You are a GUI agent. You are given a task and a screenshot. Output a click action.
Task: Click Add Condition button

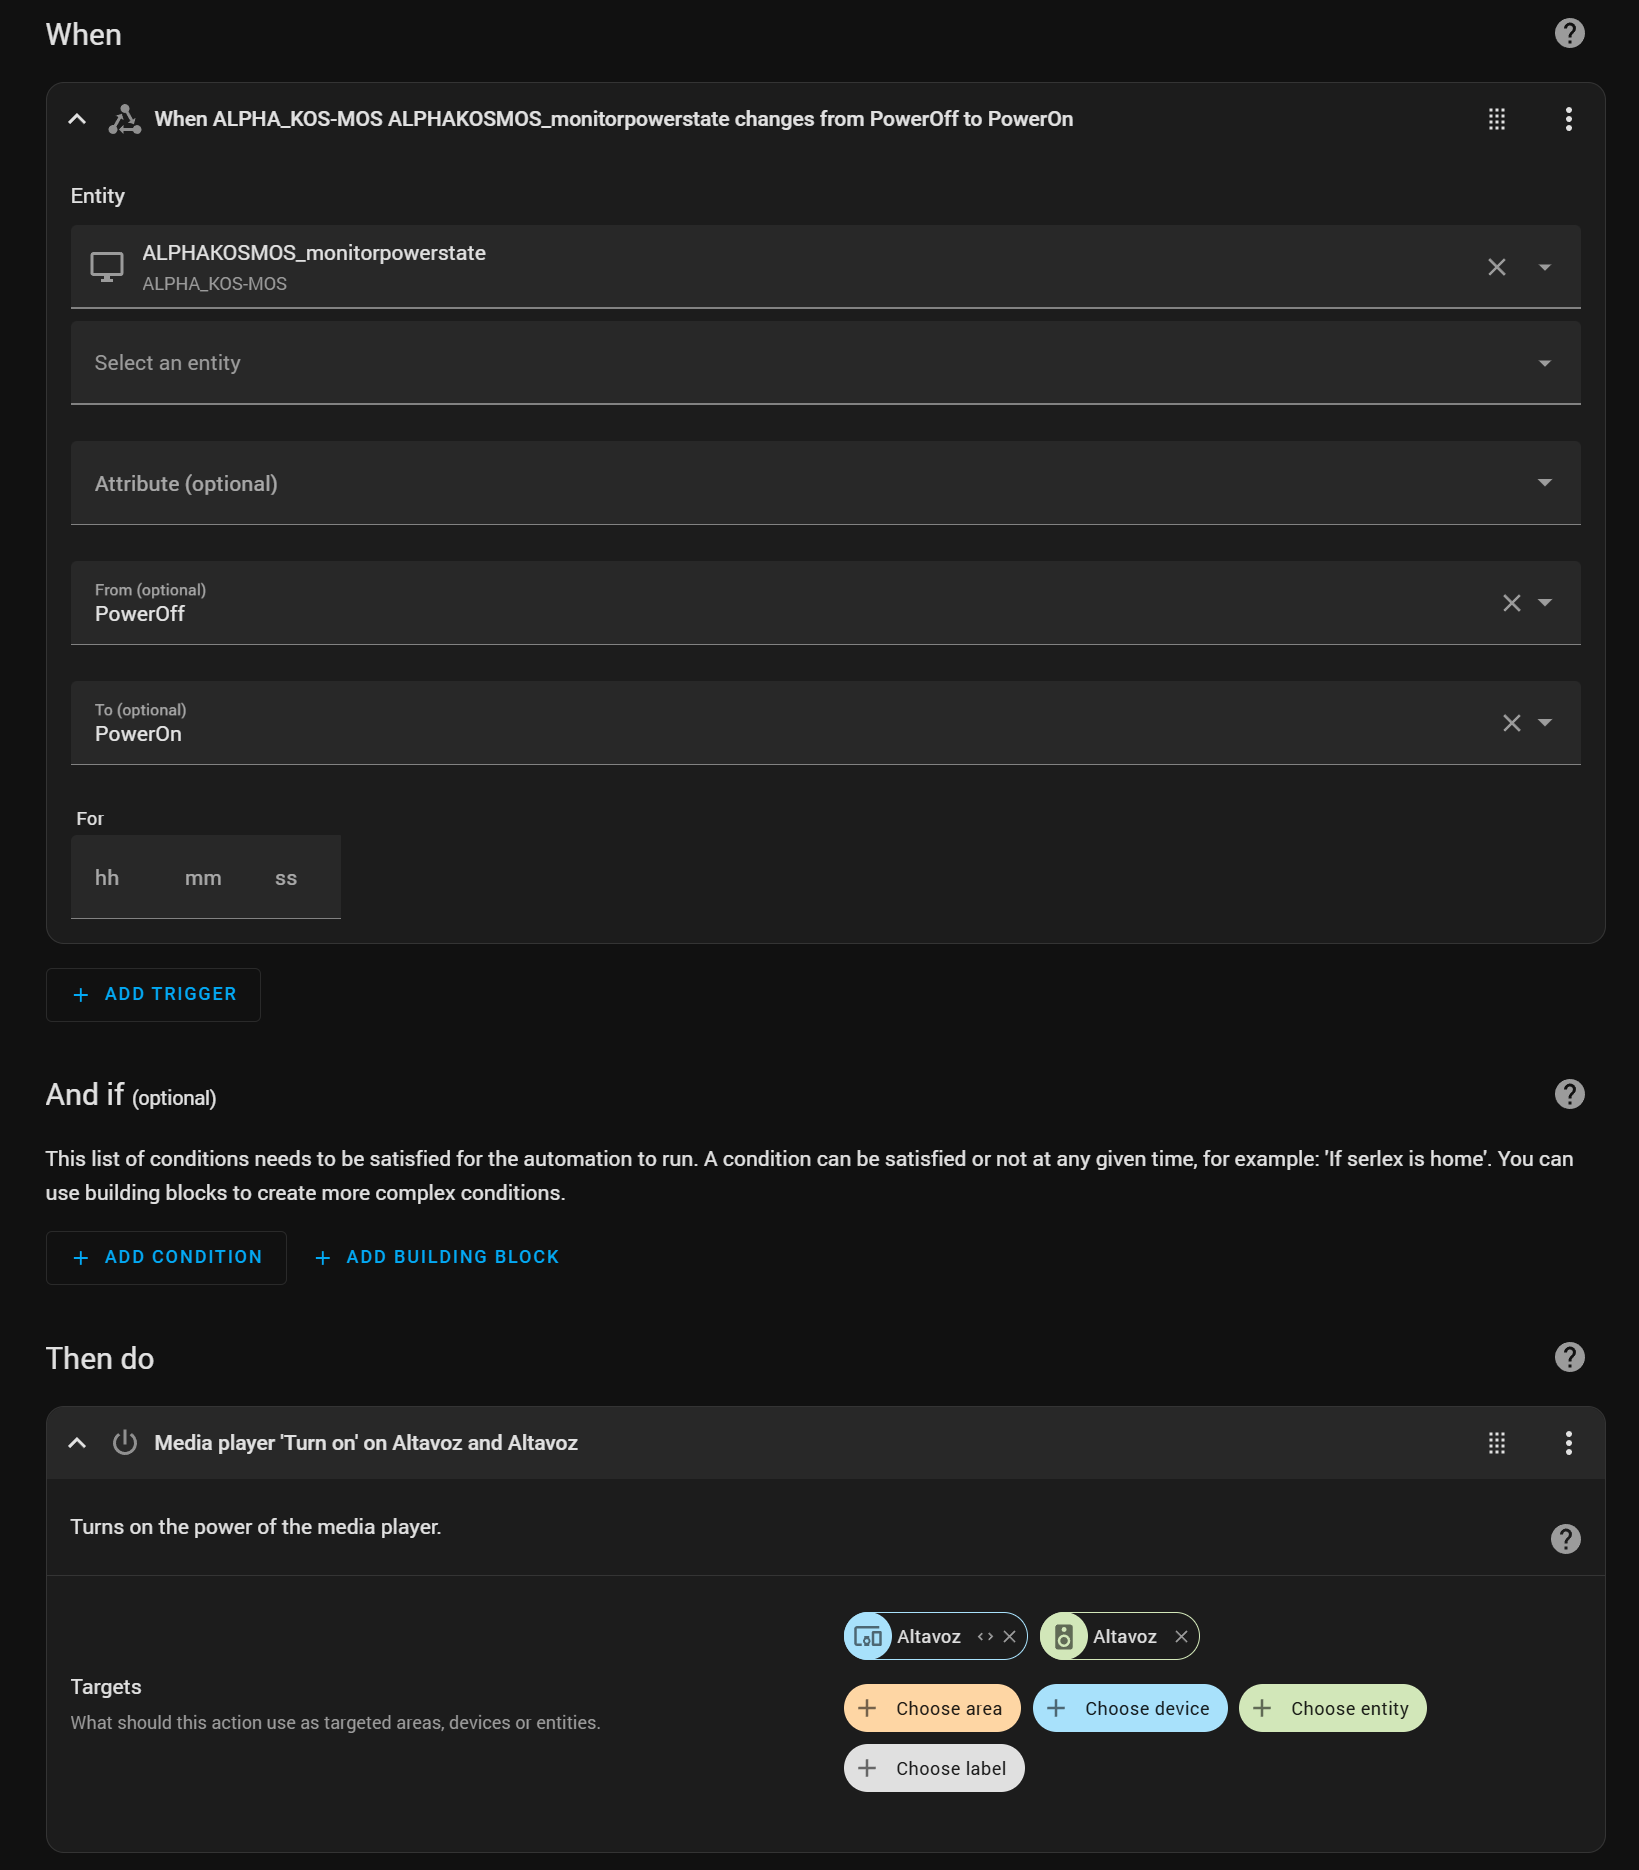coord(166,1257)
